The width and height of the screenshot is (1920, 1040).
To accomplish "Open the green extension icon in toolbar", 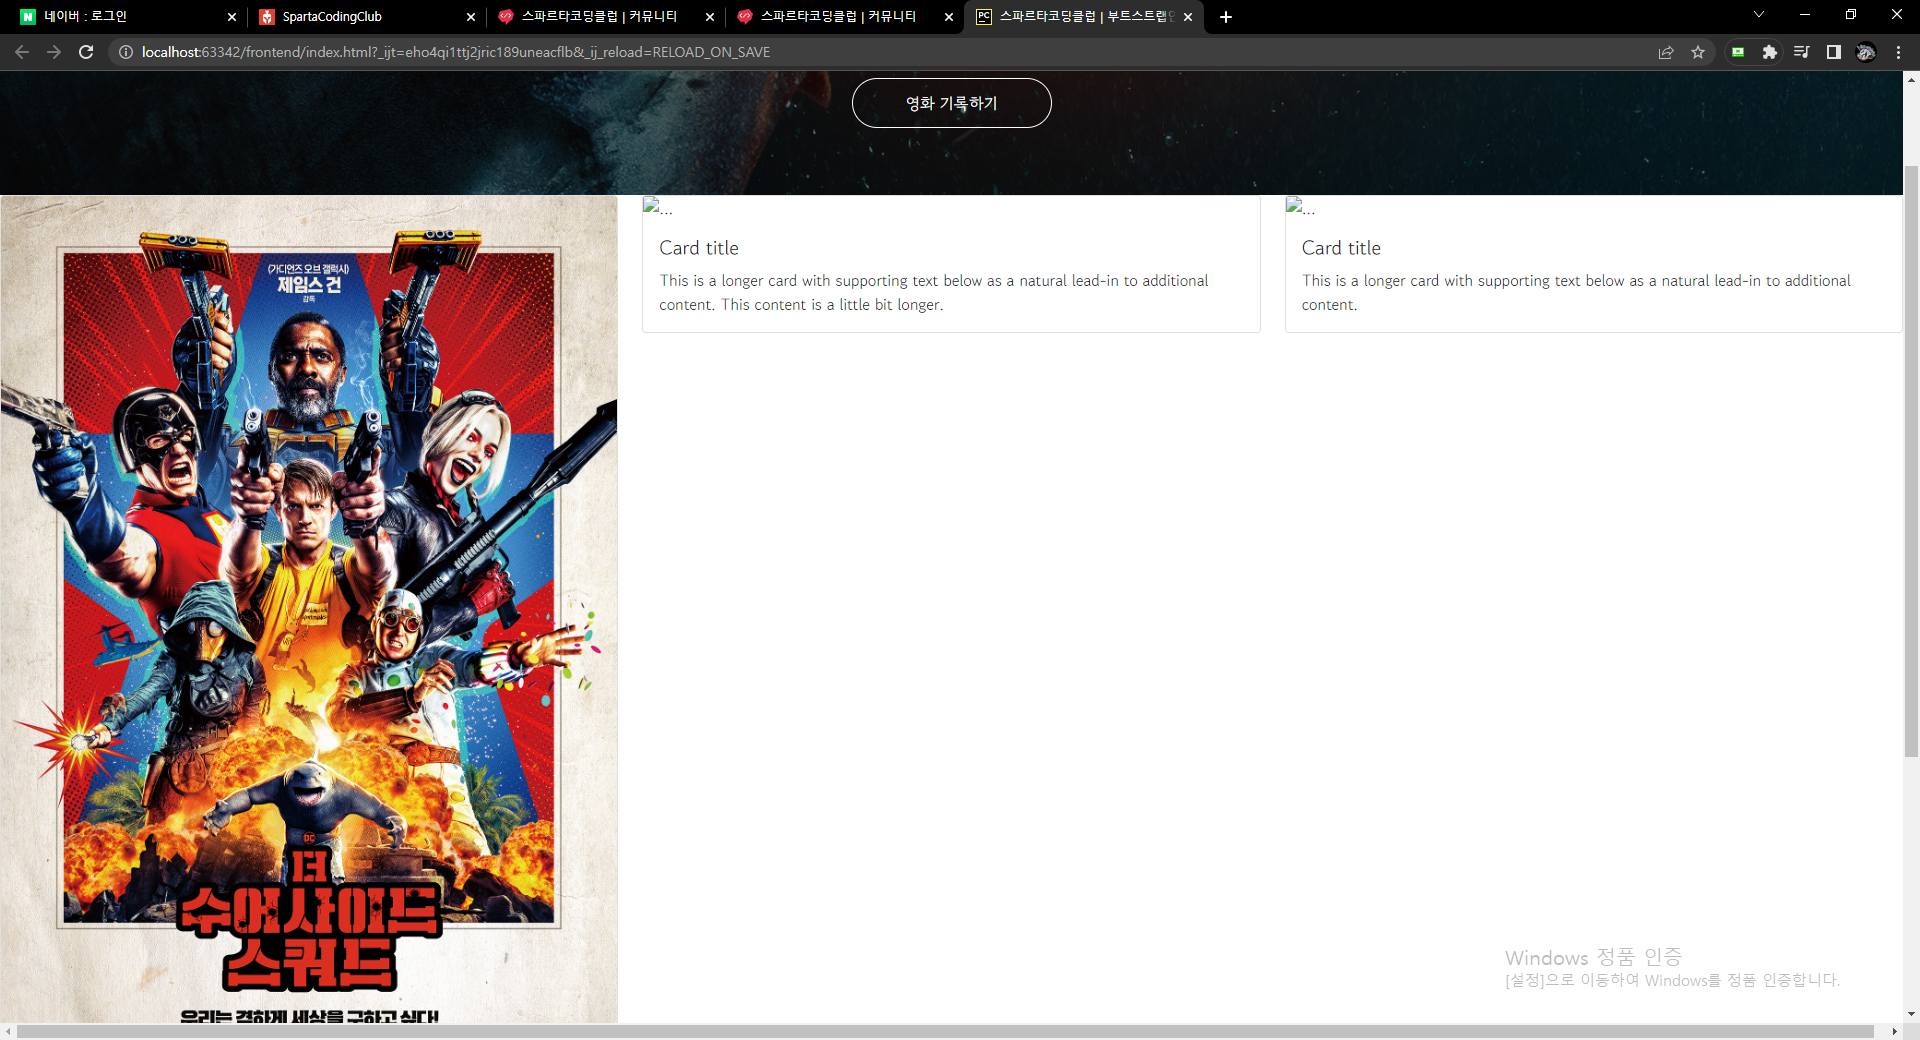I will (x=1738, y=52).
